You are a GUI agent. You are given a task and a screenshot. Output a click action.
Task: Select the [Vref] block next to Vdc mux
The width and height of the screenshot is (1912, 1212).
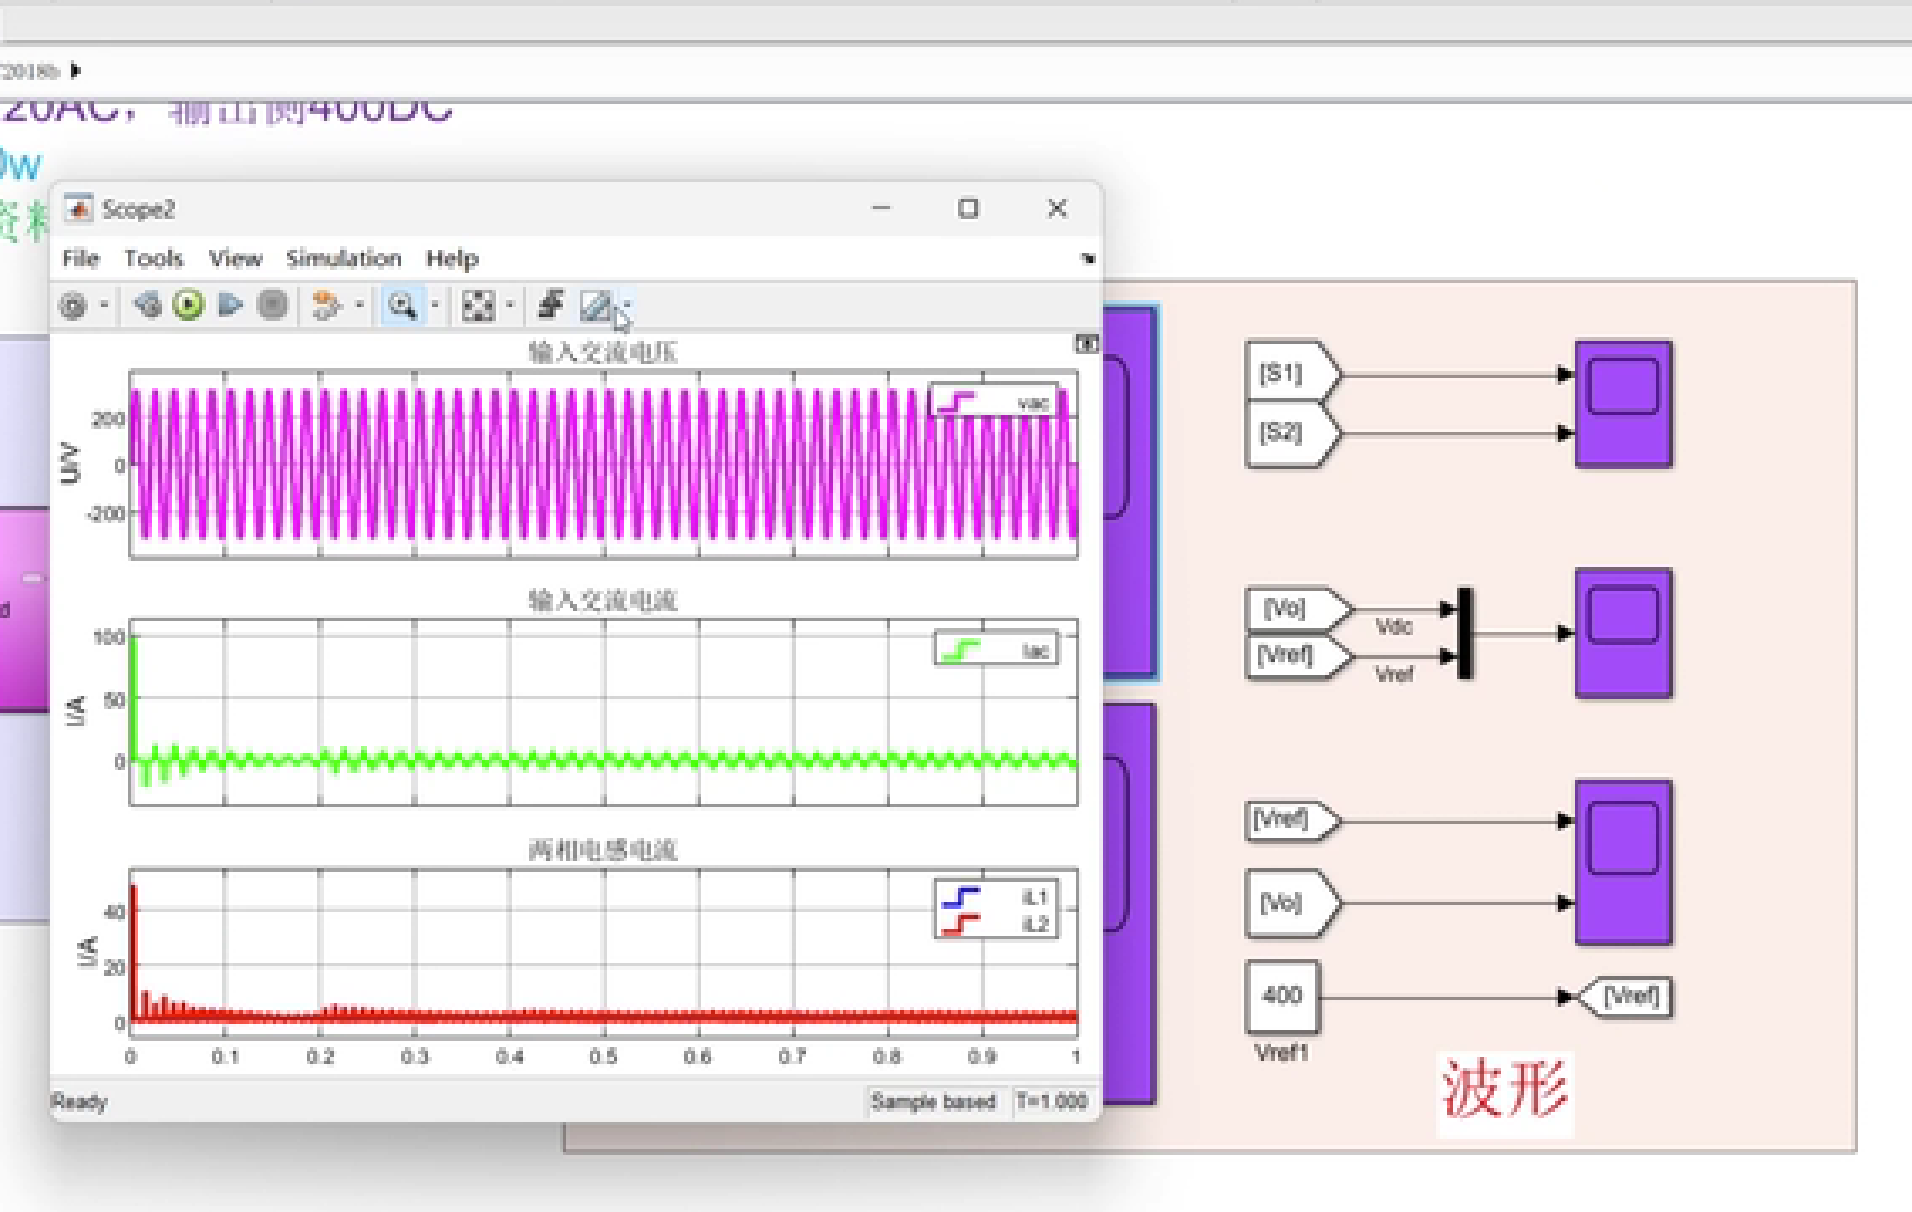click(1299, 656)
